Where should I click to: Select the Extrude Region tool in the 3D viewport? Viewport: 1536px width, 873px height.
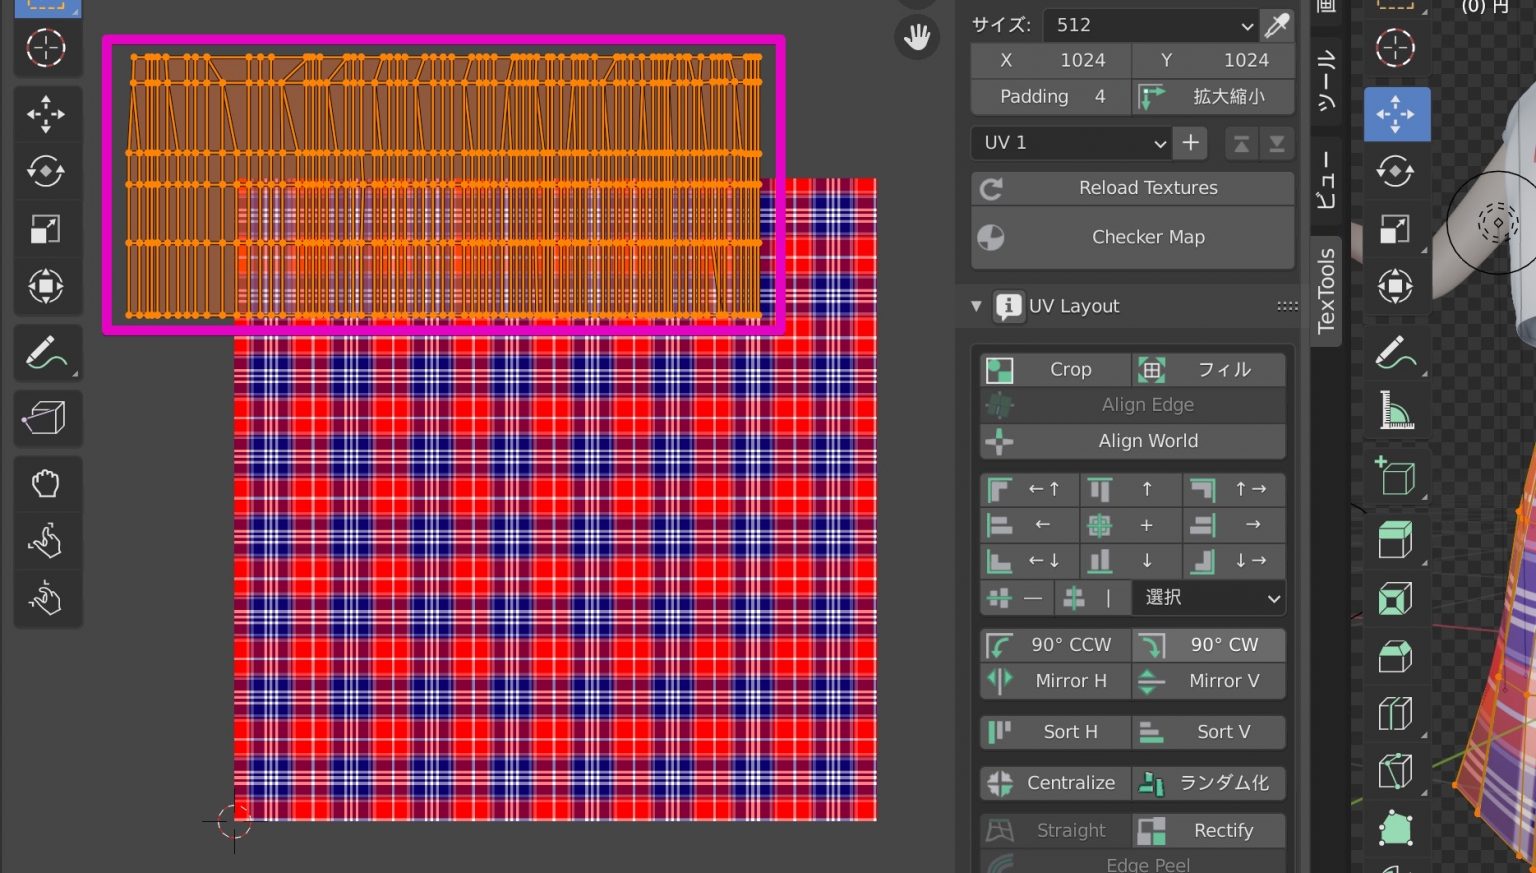pyautogui.click(x=1396, y=538)
